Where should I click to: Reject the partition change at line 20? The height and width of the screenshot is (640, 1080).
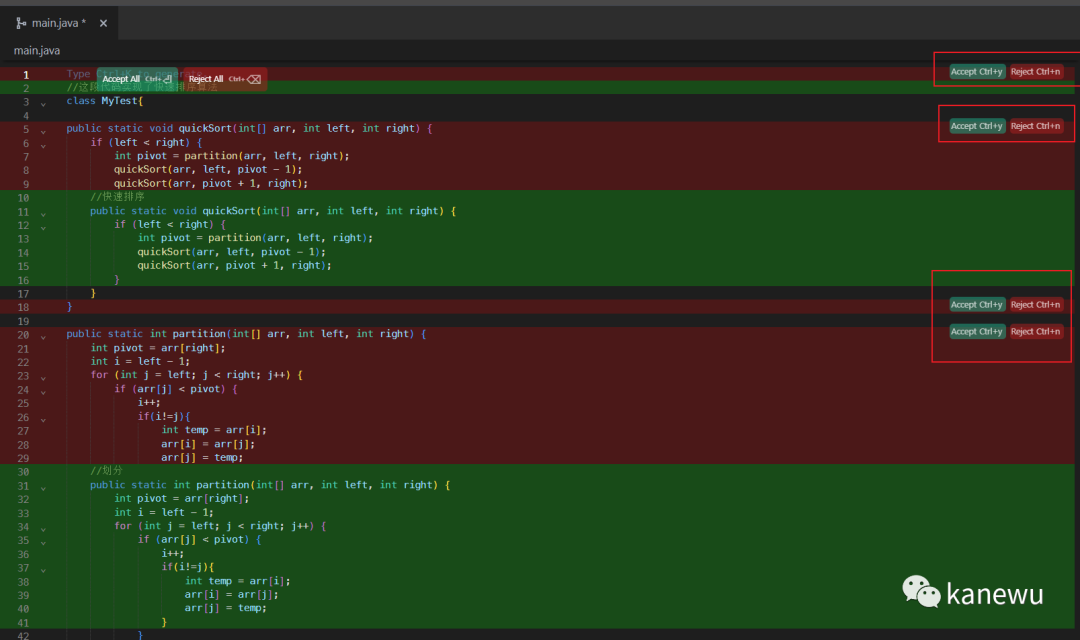point(1035,332)
